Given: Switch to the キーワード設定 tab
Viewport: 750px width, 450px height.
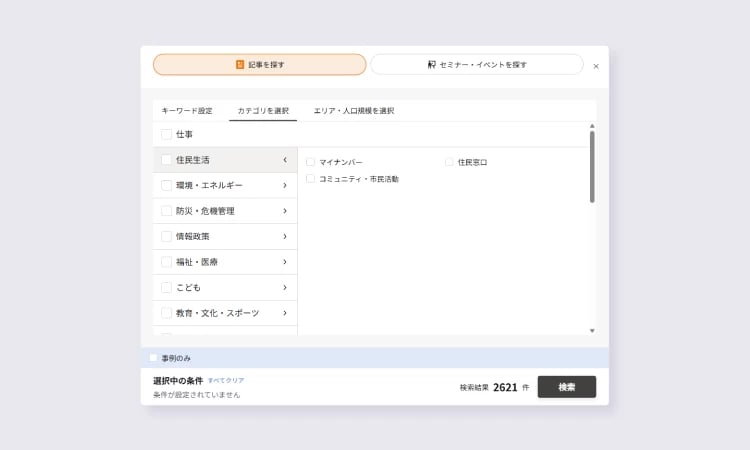Looking at the screenshot, I should click(x=187, y=111).
